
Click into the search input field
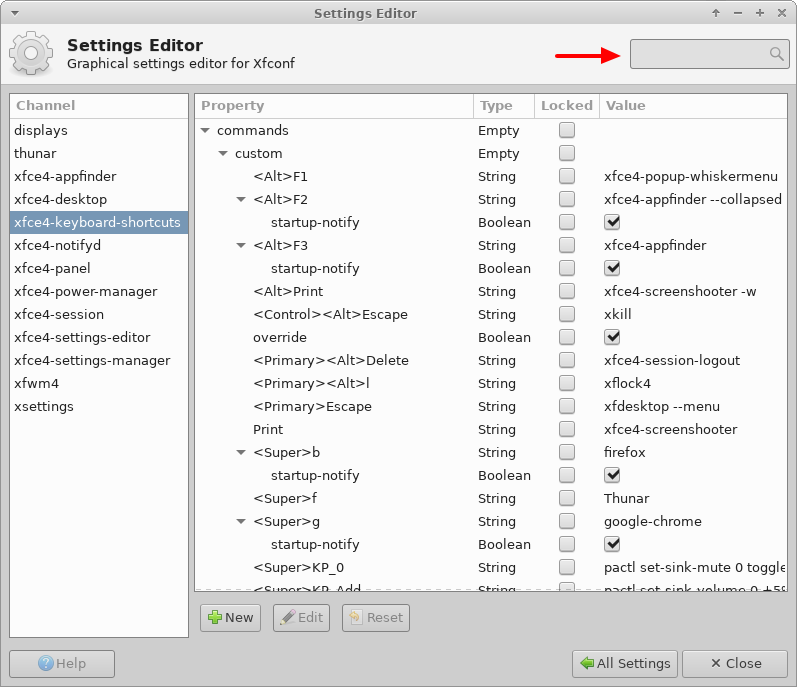click(698, 54)
